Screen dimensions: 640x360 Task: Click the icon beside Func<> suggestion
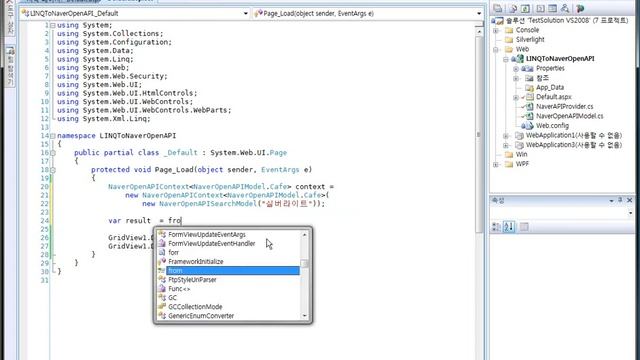click(162, 289)
